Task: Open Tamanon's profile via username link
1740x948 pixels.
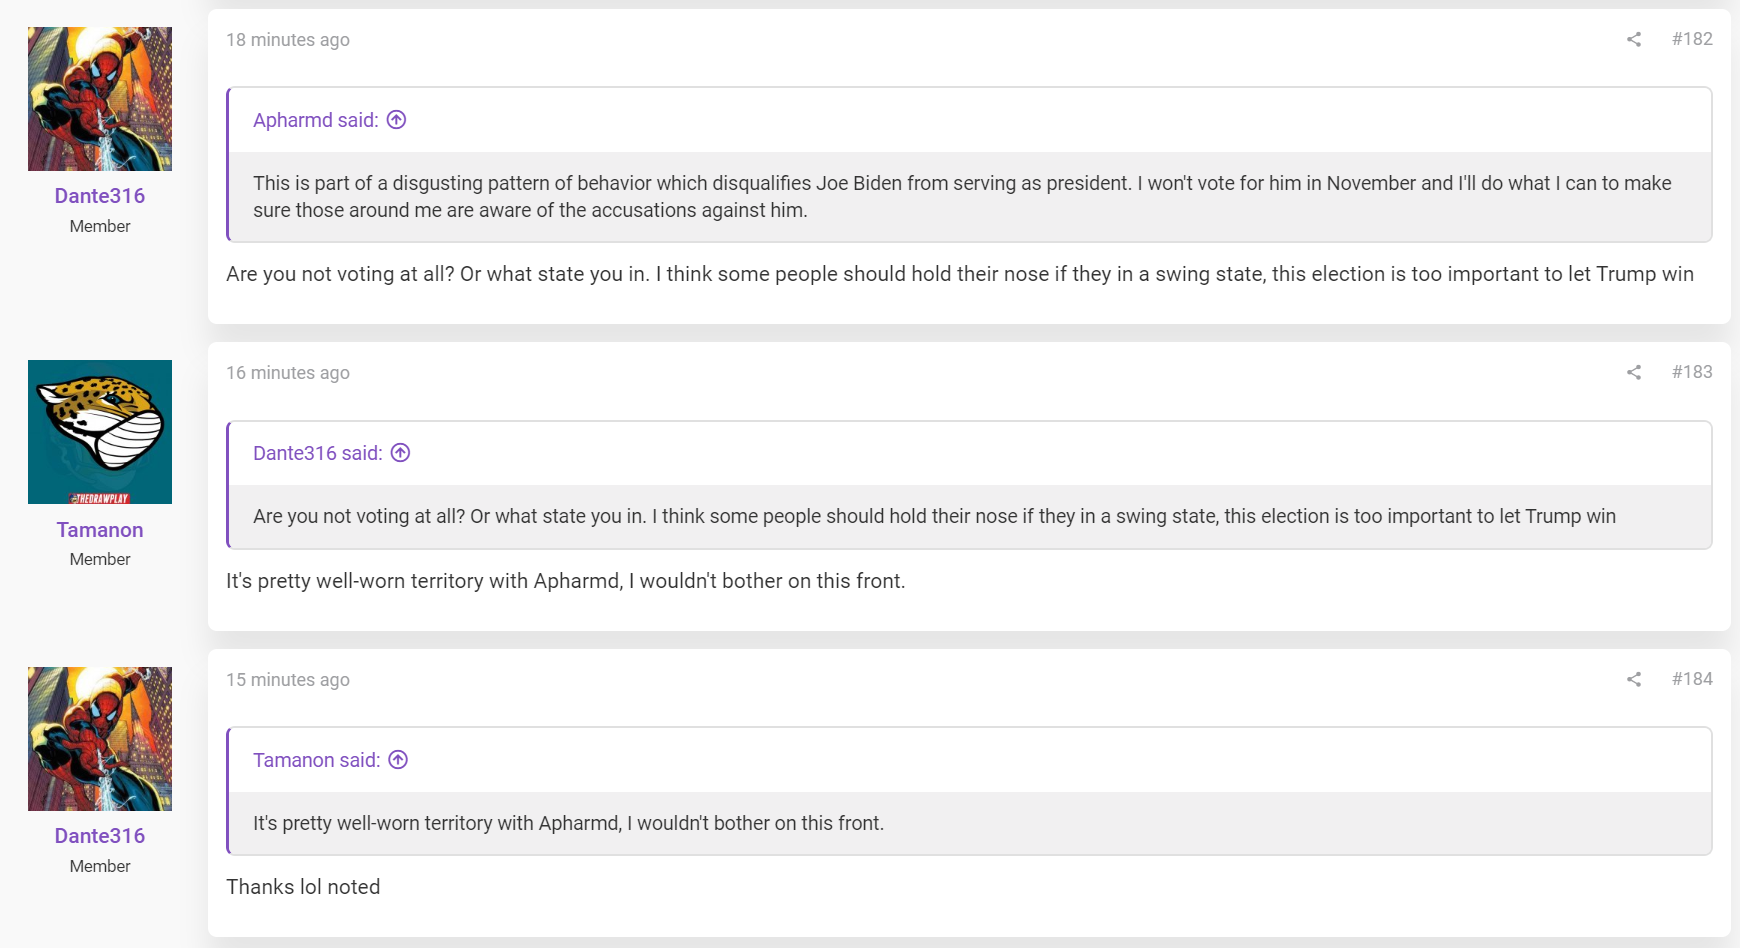Action: [x=100, y=530]
